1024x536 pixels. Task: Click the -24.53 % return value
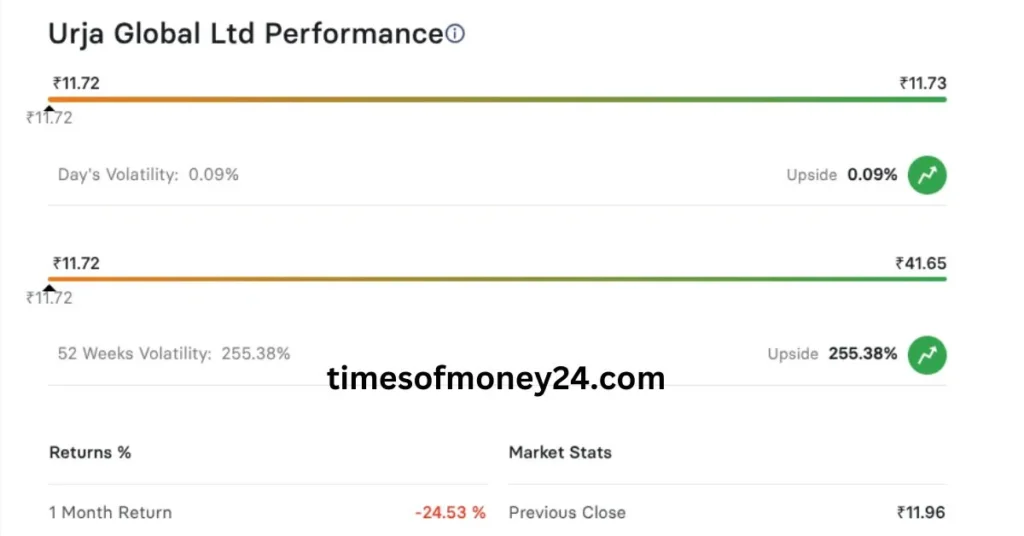click(x=451, y=512)
